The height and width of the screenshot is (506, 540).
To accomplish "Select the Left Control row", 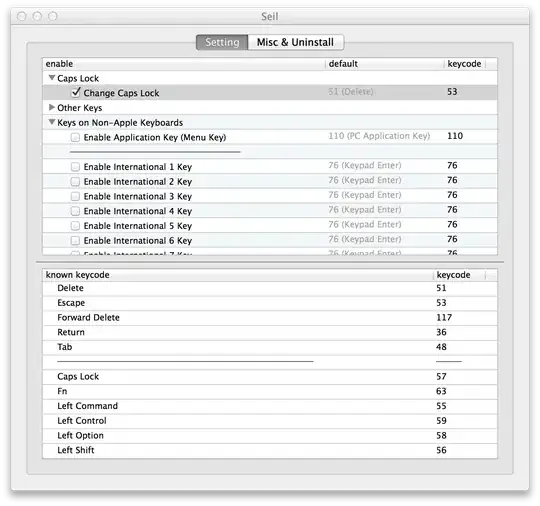I will click(270, 421).
